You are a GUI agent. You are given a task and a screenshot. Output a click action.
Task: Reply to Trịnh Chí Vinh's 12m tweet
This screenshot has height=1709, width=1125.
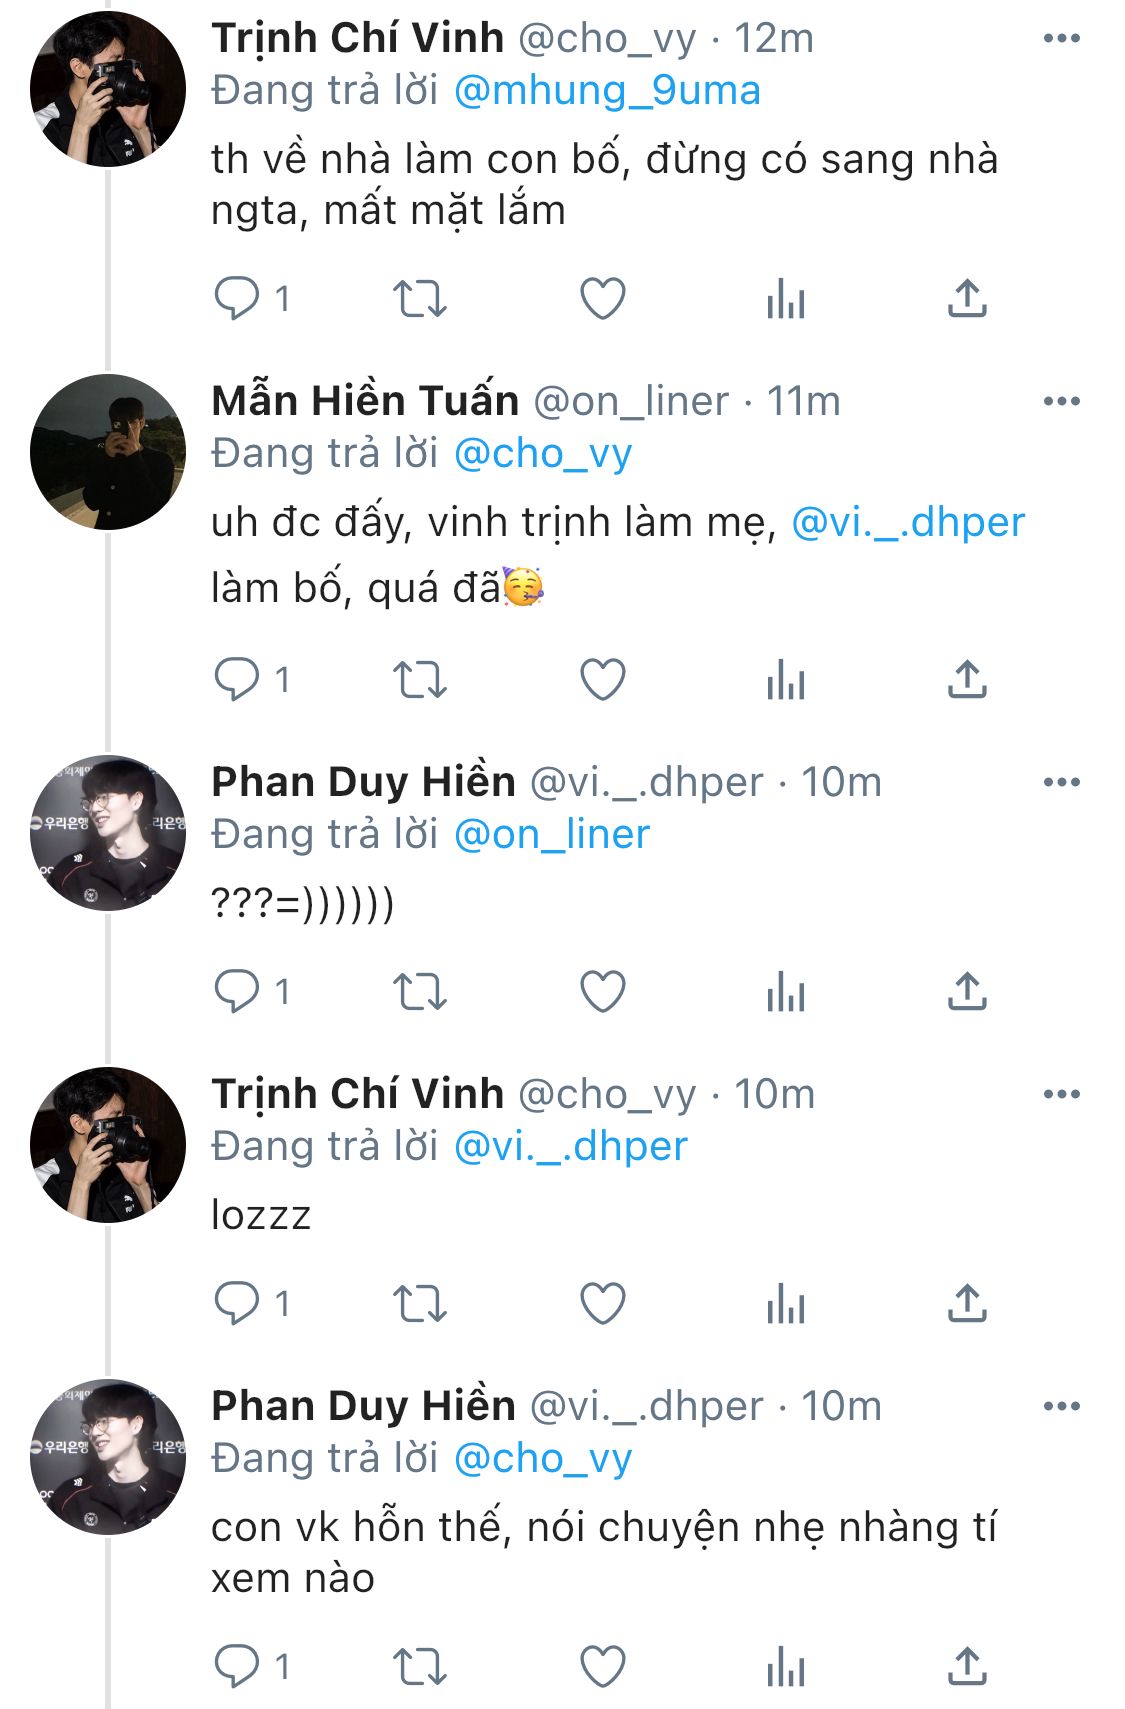tap(237, 298)
